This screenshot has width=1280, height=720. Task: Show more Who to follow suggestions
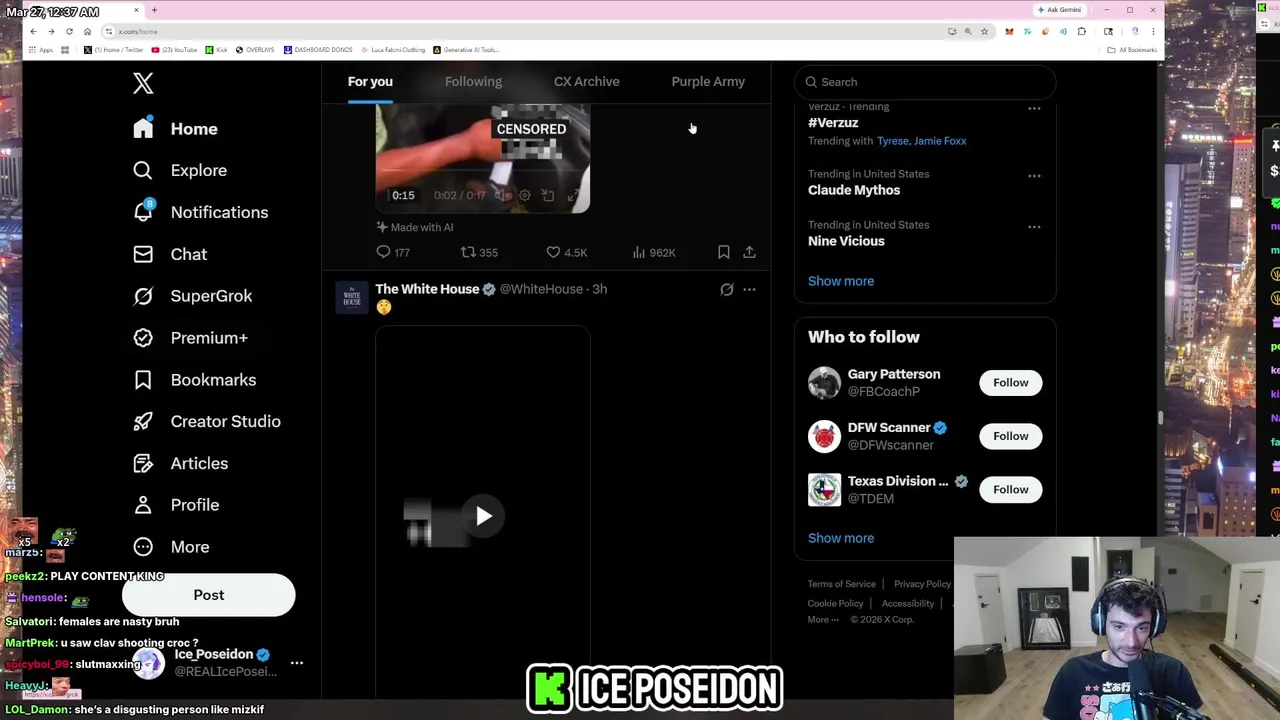coord(841,538)
